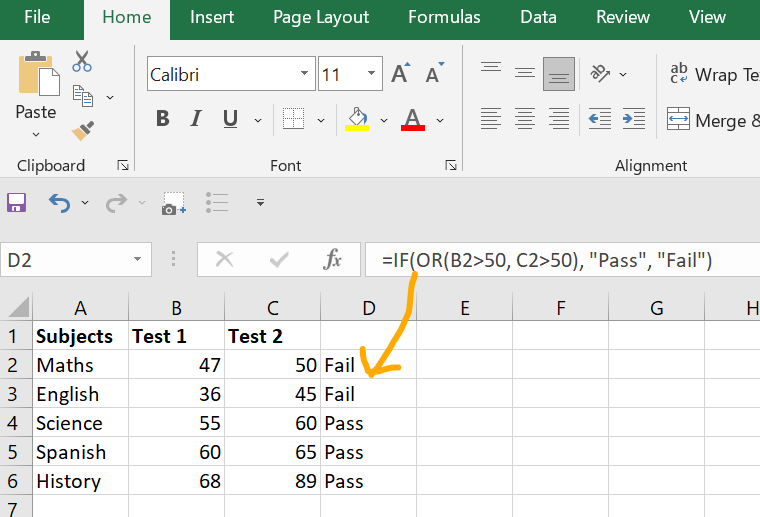Confirm formula with checkmark icon
This screenshot has width=760, height=517.
[279, 260]
